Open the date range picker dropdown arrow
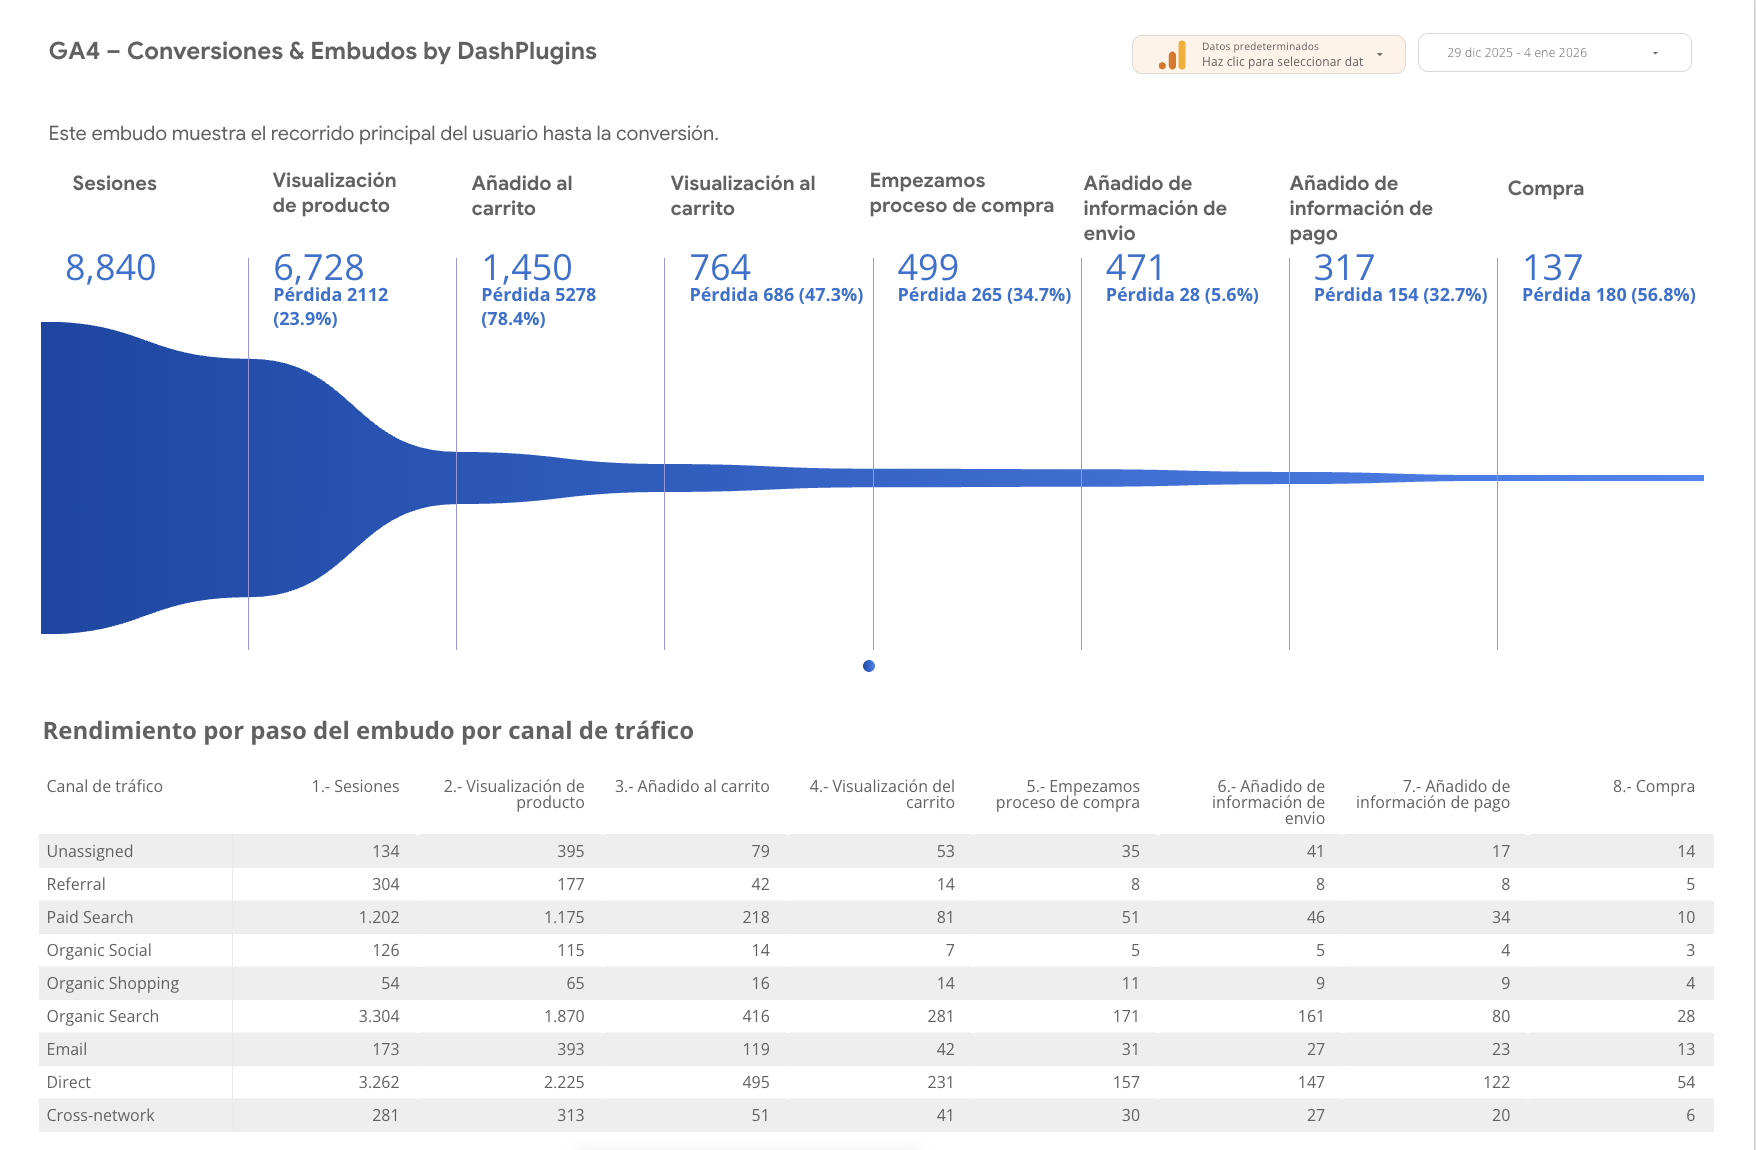The height and width of the screenshot is (1150, 1756). pyautogui.click(x=1655, y=54)
